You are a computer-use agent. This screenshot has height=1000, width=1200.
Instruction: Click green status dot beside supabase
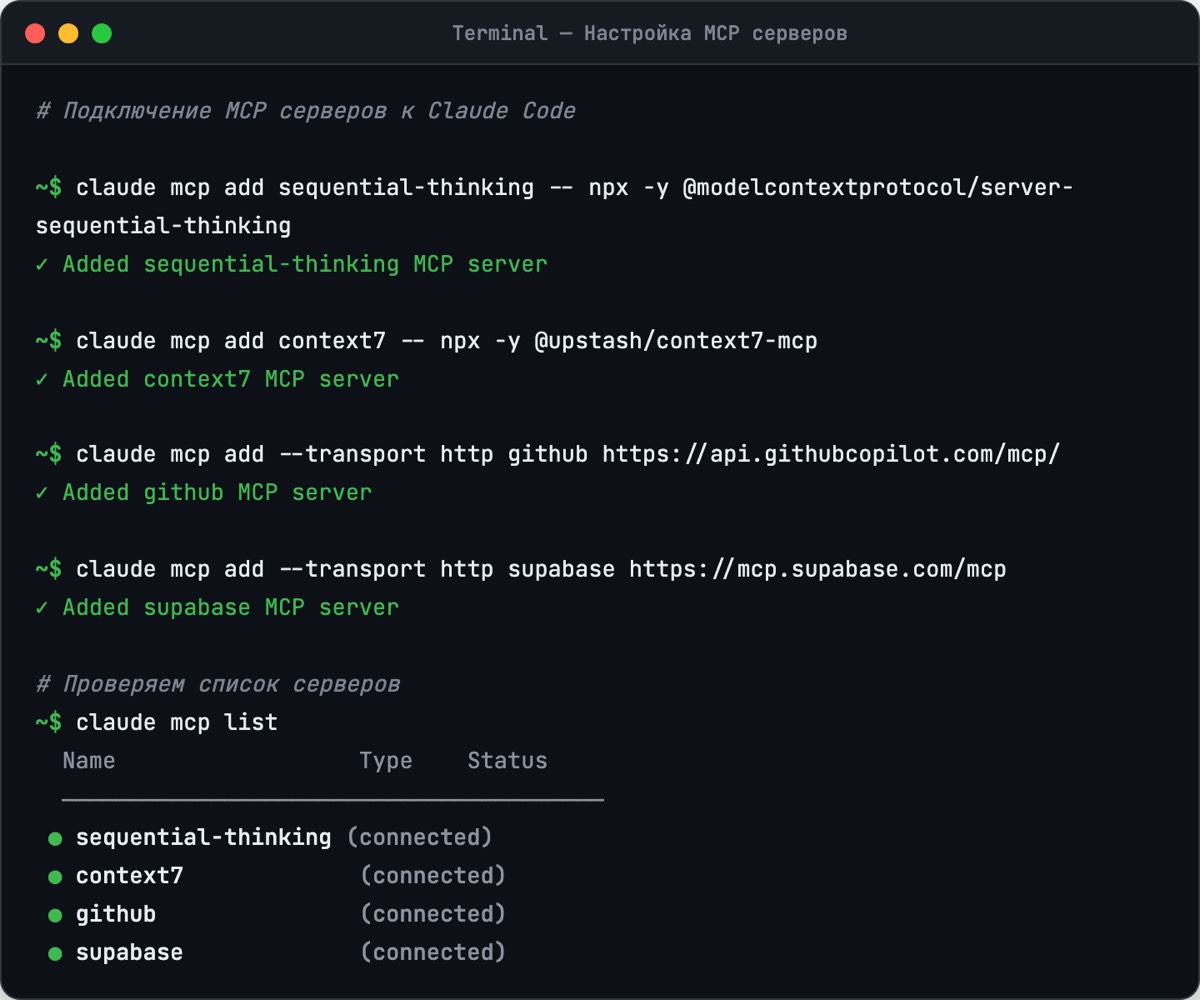coord(55,954)
